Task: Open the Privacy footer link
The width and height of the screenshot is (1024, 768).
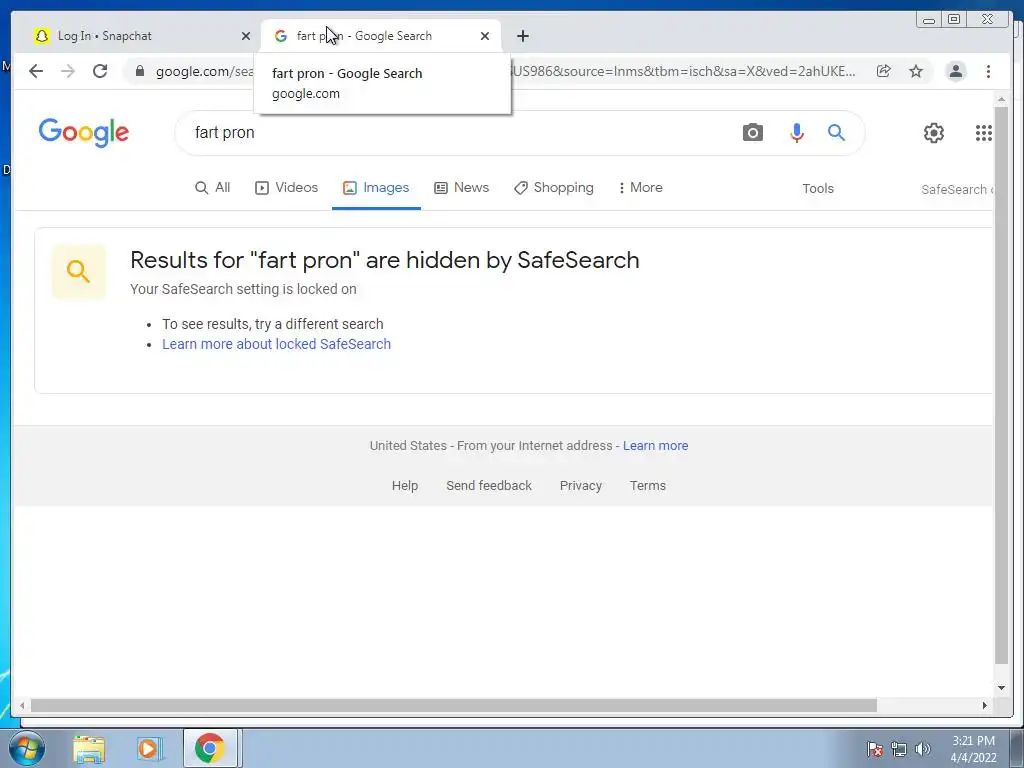Action: 581,485
